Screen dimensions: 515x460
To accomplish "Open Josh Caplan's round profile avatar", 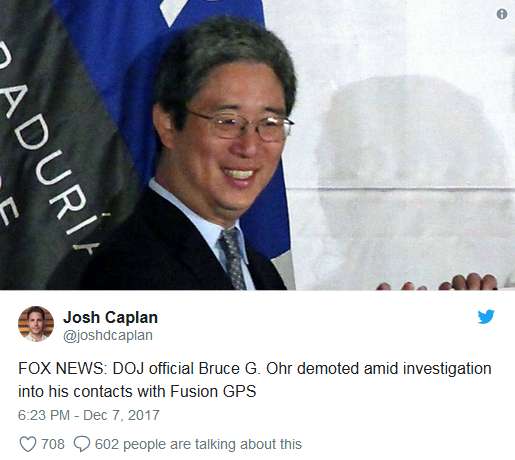I will point(36,324).
